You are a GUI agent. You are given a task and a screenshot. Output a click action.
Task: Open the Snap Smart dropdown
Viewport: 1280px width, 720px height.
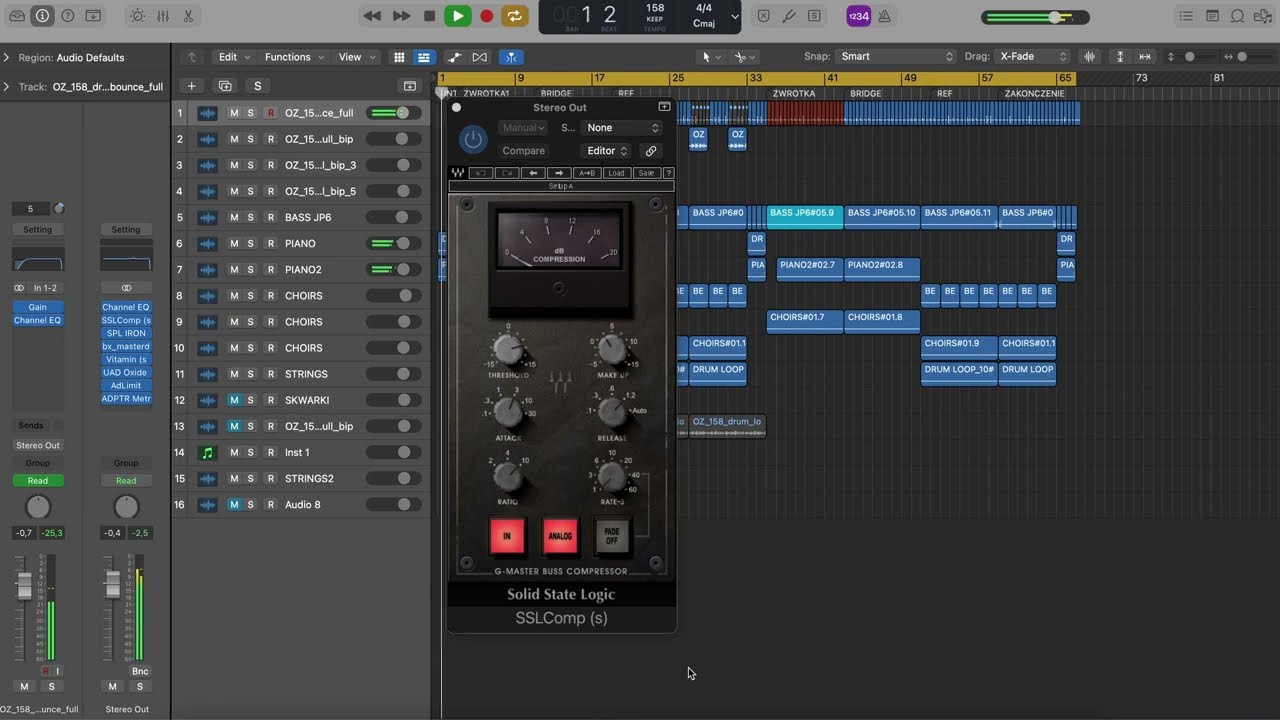click(x=896, y=57)
